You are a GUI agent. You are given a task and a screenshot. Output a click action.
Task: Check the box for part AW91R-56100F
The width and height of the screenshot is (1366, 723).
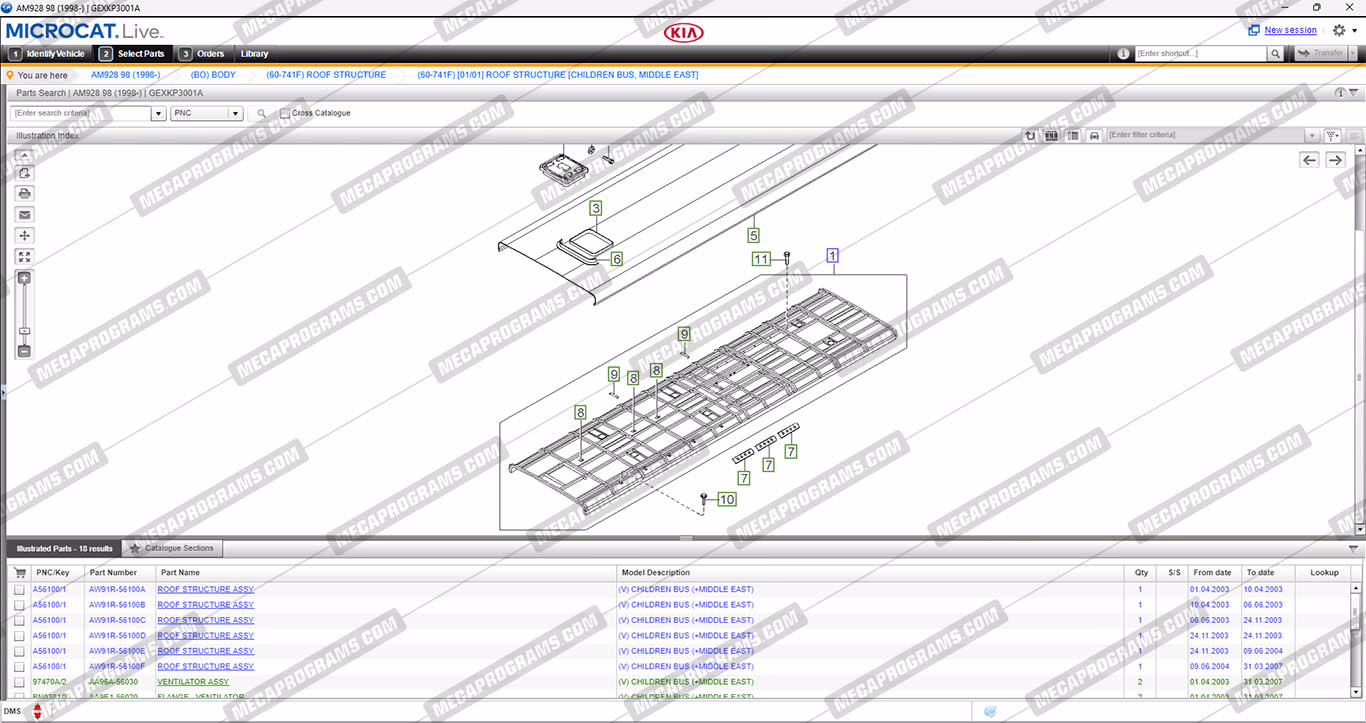(x=20, y=666)
